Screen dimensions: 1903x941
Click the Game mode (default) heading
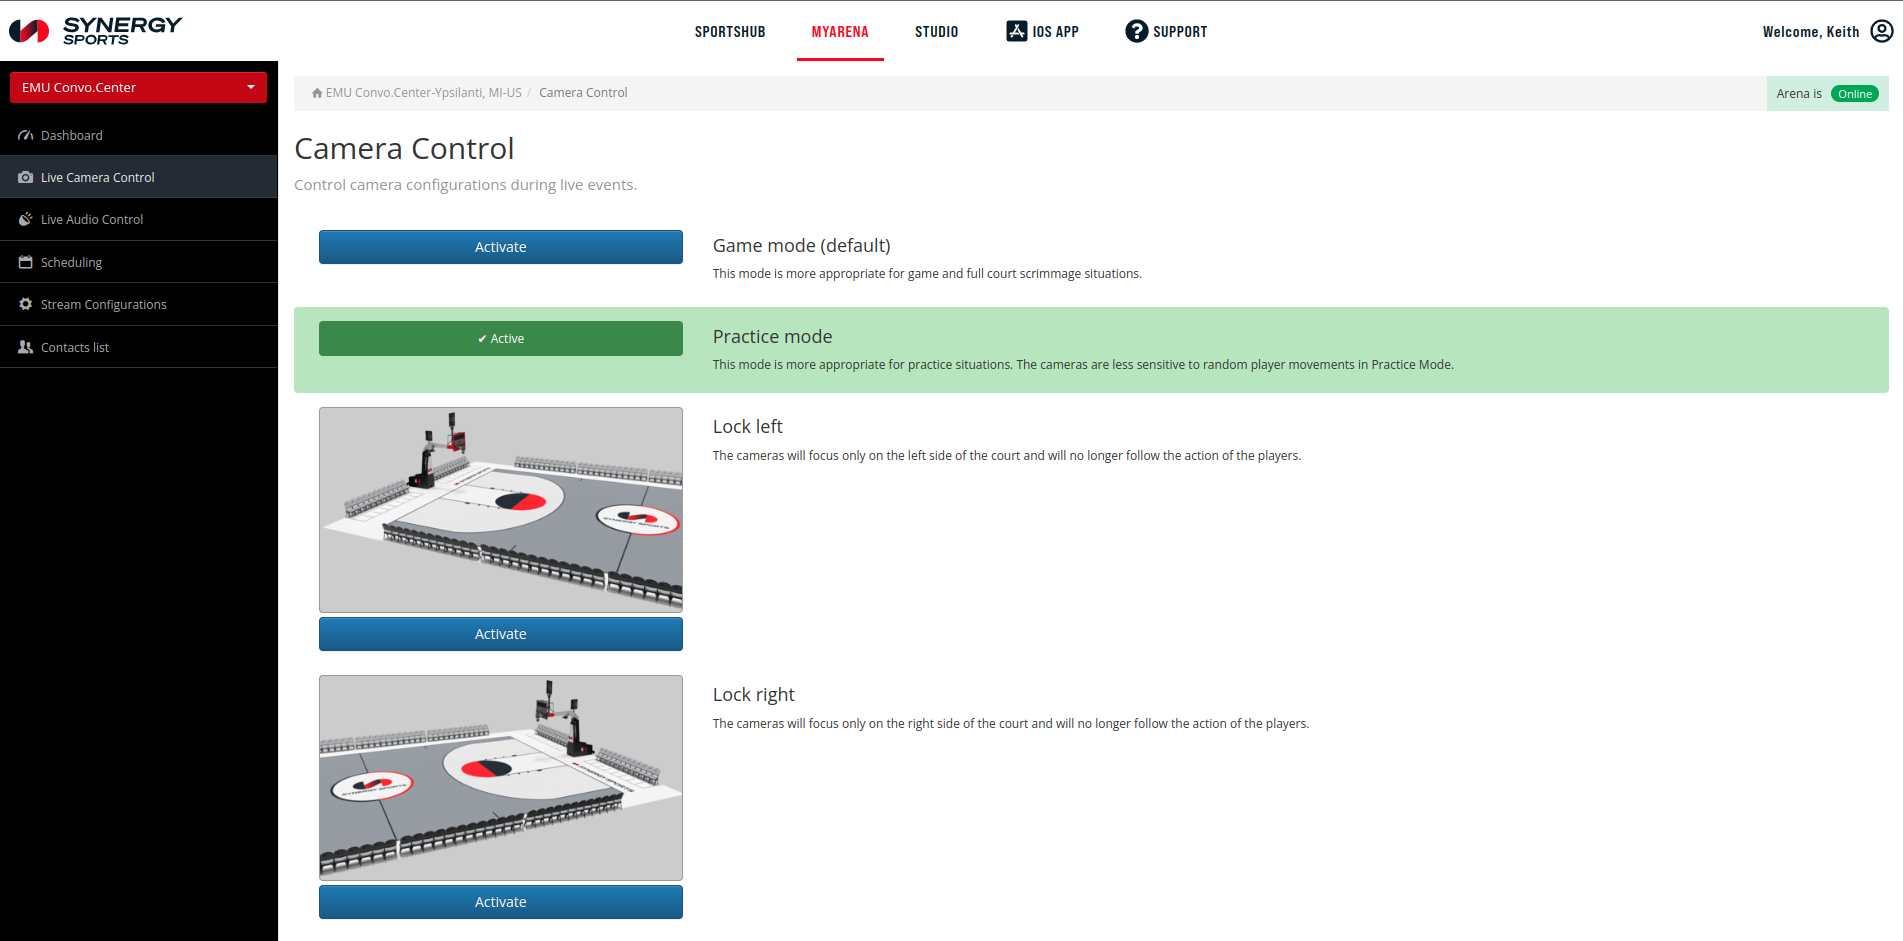click(x=802, y=246)
